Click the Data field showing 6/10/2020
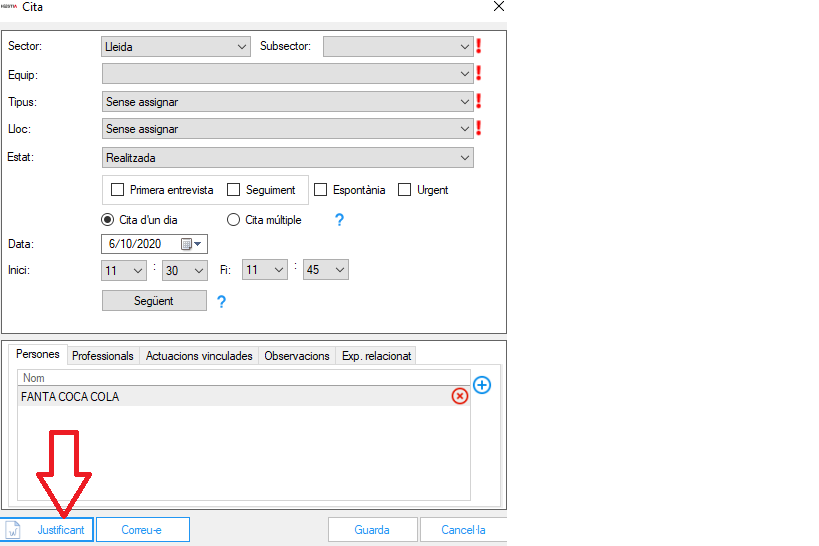The width and height of the screenshot is (819, 546). click(x=140, y=244)
